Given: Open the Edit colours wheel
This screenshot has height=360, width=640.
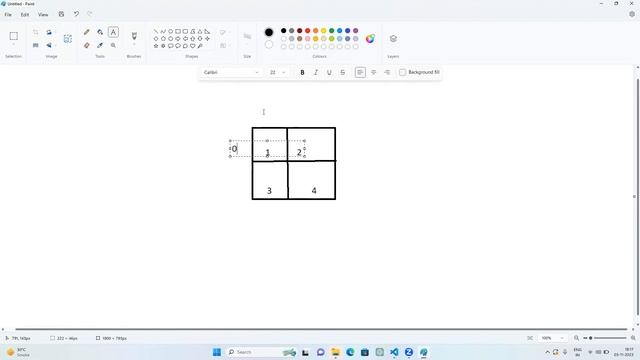Looking at the screenshot, I should click(370, 39).
